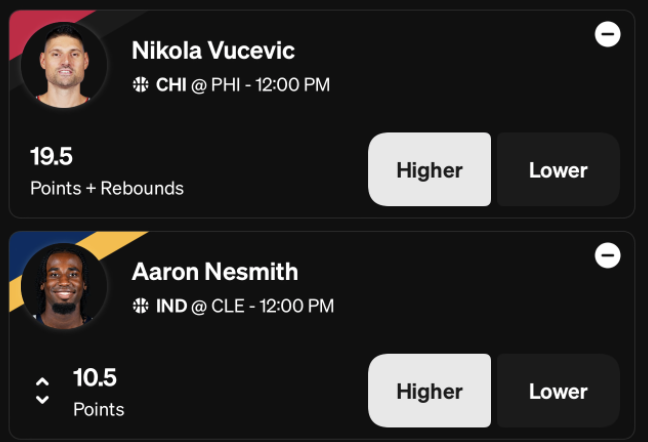
Task: Open Nikola Vucevic player photo
Action: tap(64, 65)
